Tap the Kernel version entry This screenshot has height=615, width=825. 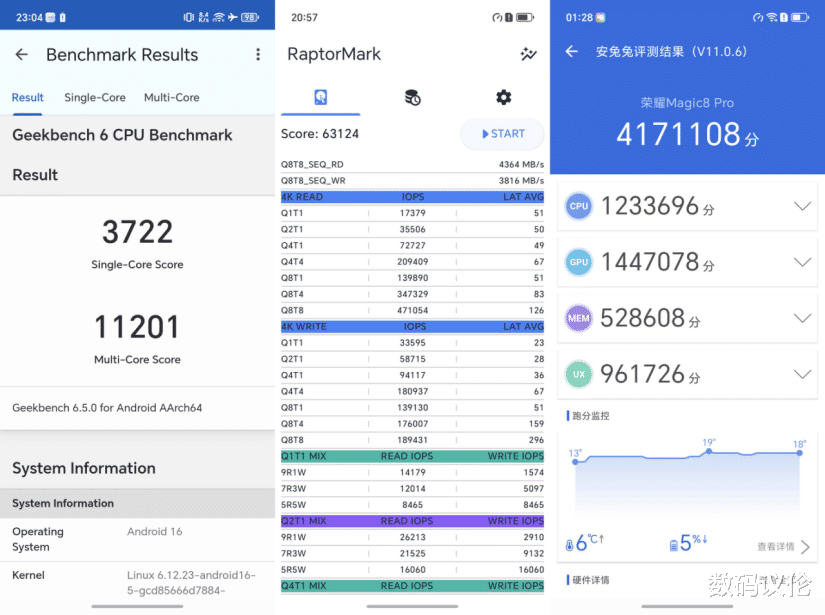[137, 583]
